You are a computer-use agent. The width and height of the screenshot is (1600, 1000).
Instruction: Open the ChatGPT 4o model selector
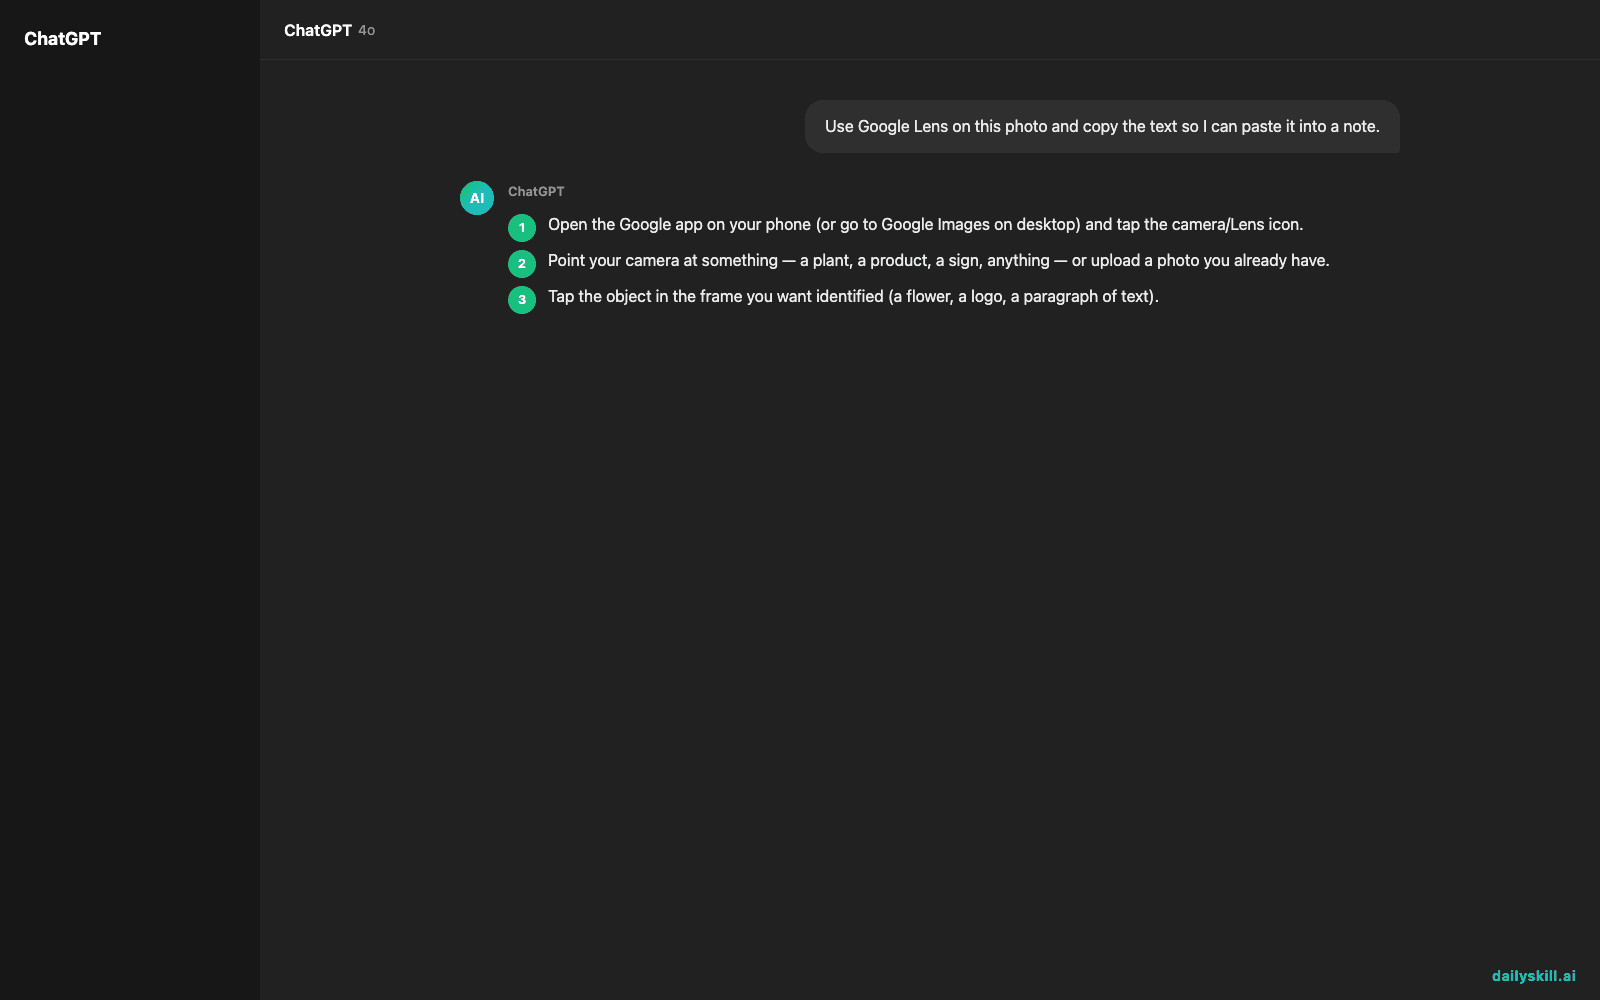click(329, 30)
